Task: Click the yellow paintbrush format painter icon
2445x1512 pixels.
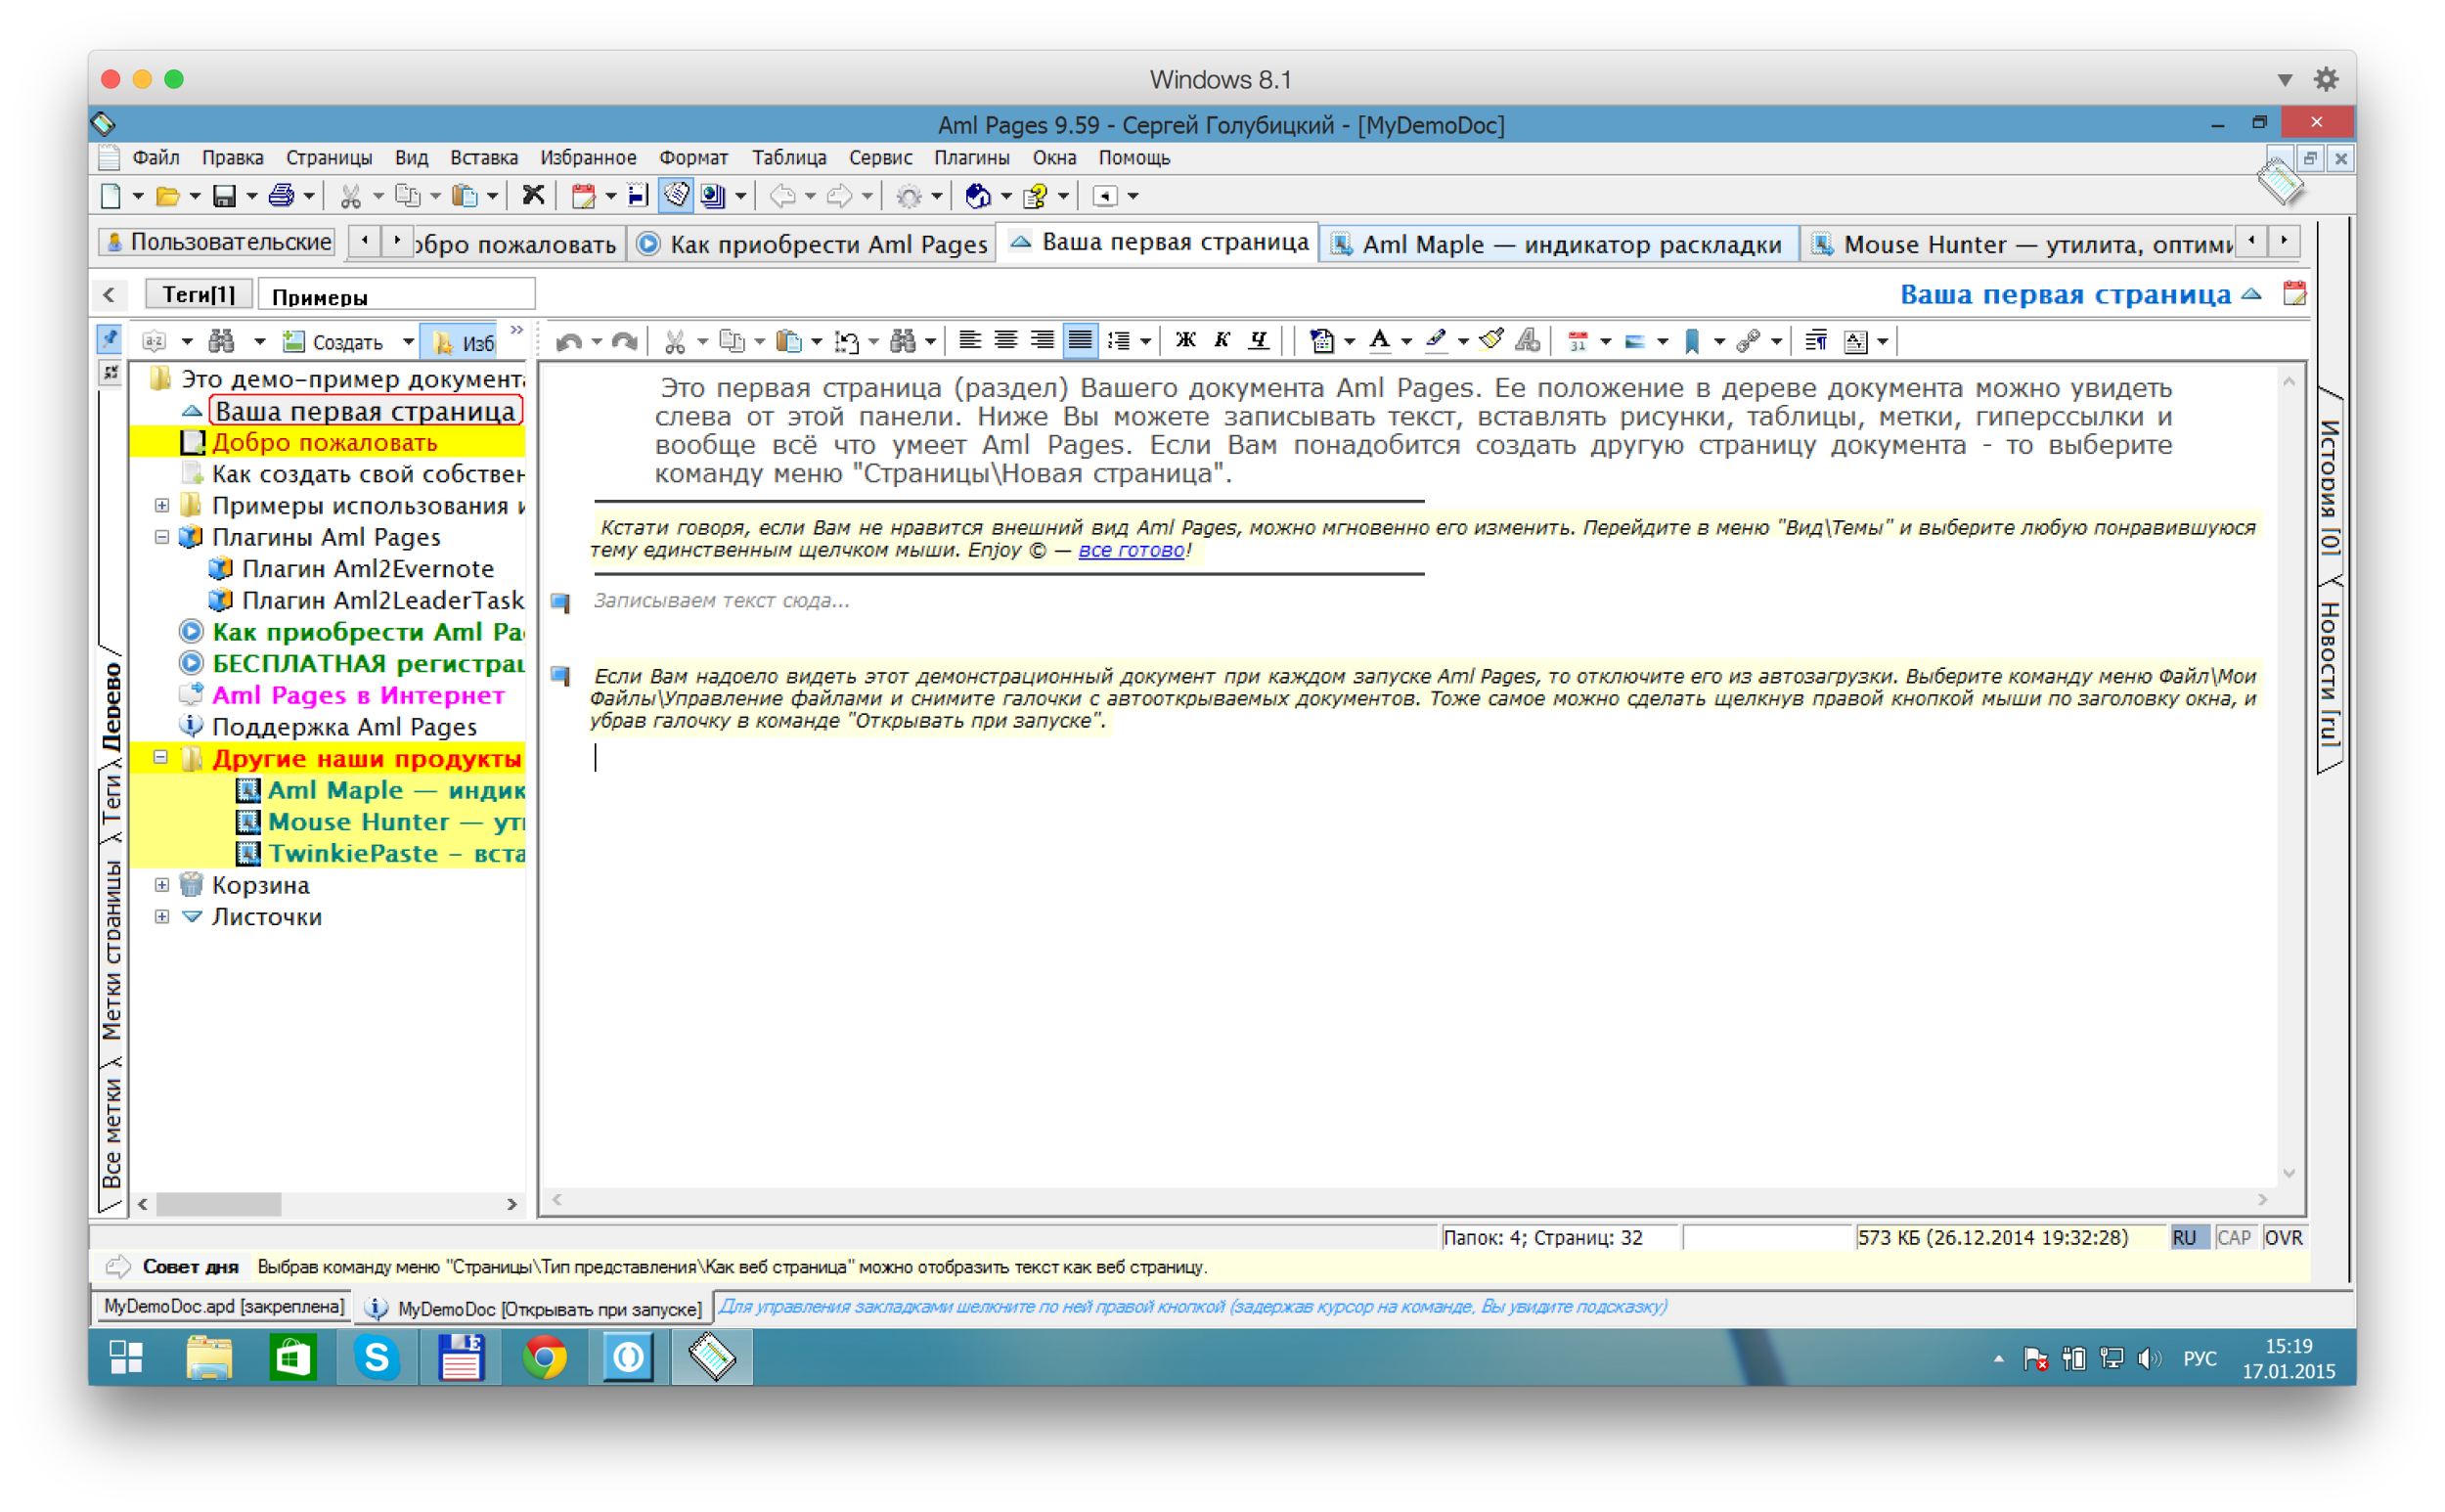Action: coord(1490,340)
